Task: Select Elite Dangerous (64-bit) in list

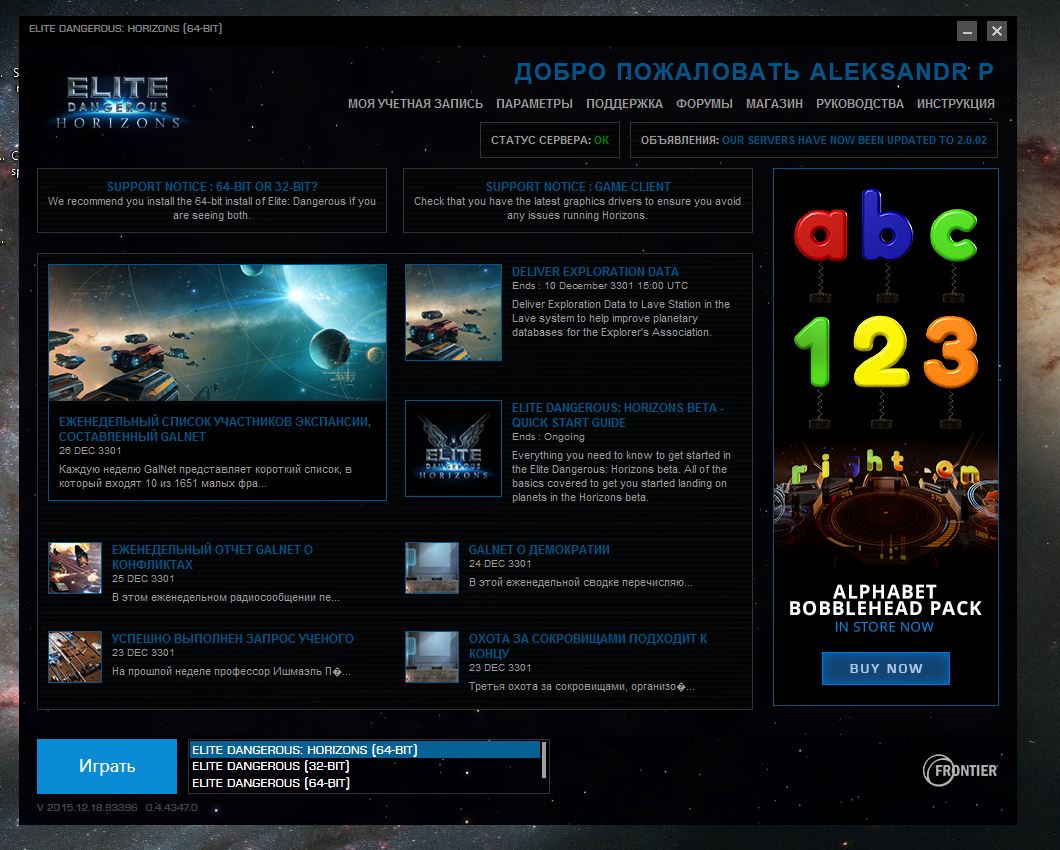Action: [x=365, y=783]
